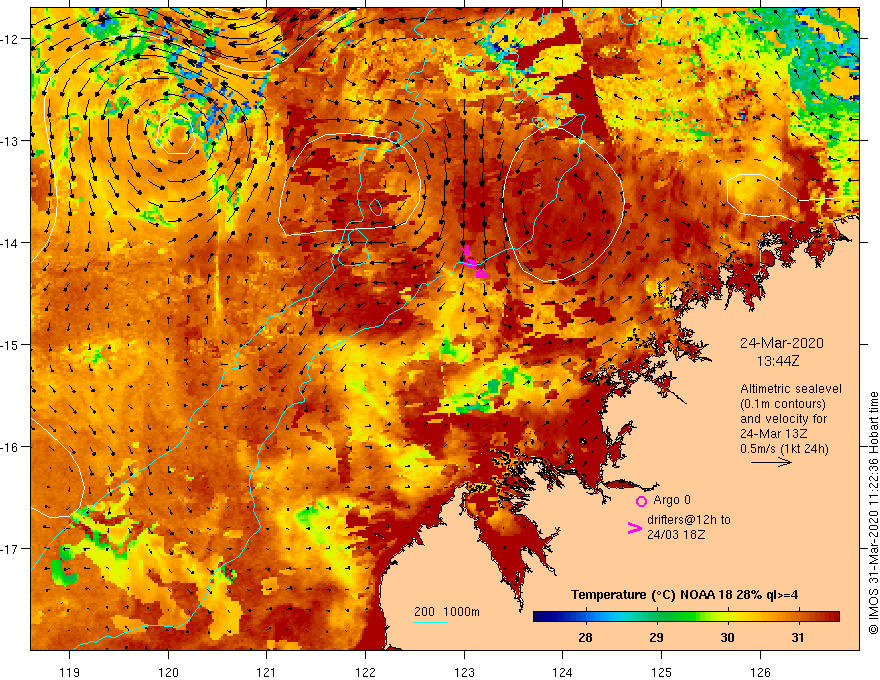Click the small white contour at eddy center
The image size is (880, 680).
pos(176,135)
